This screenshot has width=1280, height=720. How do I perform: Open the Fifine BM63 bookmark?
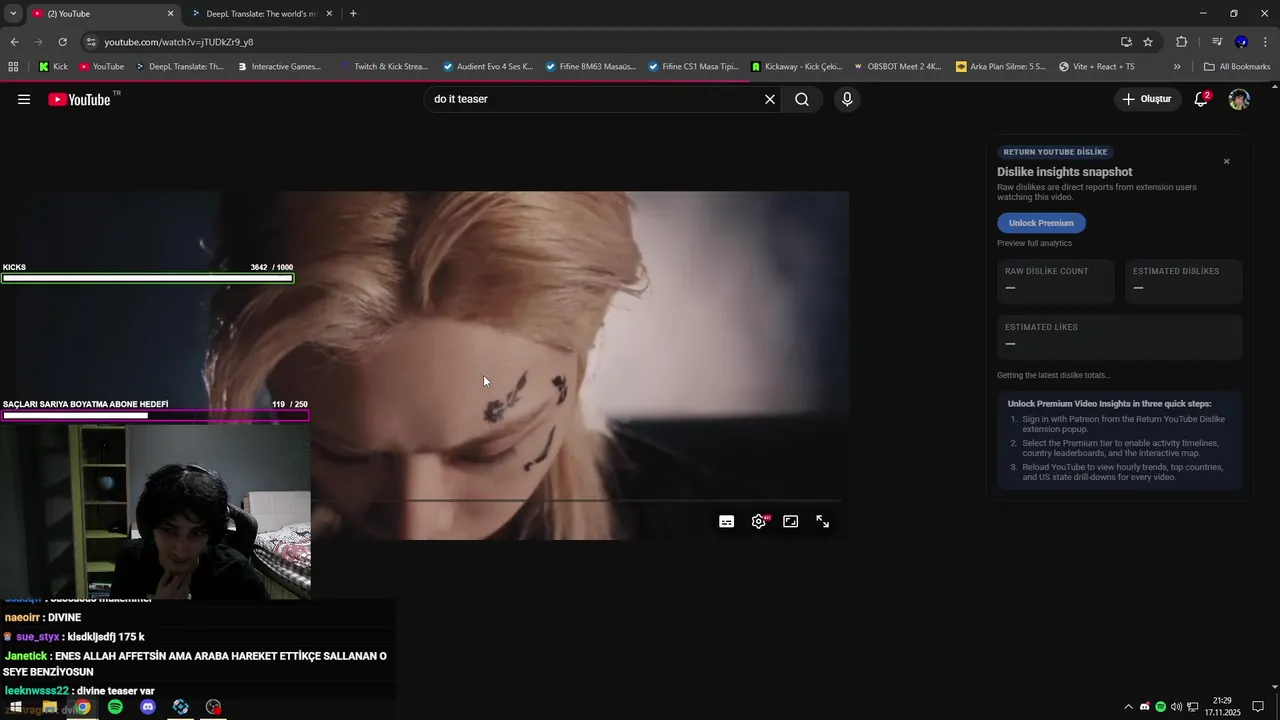click(x=590, y=67)
